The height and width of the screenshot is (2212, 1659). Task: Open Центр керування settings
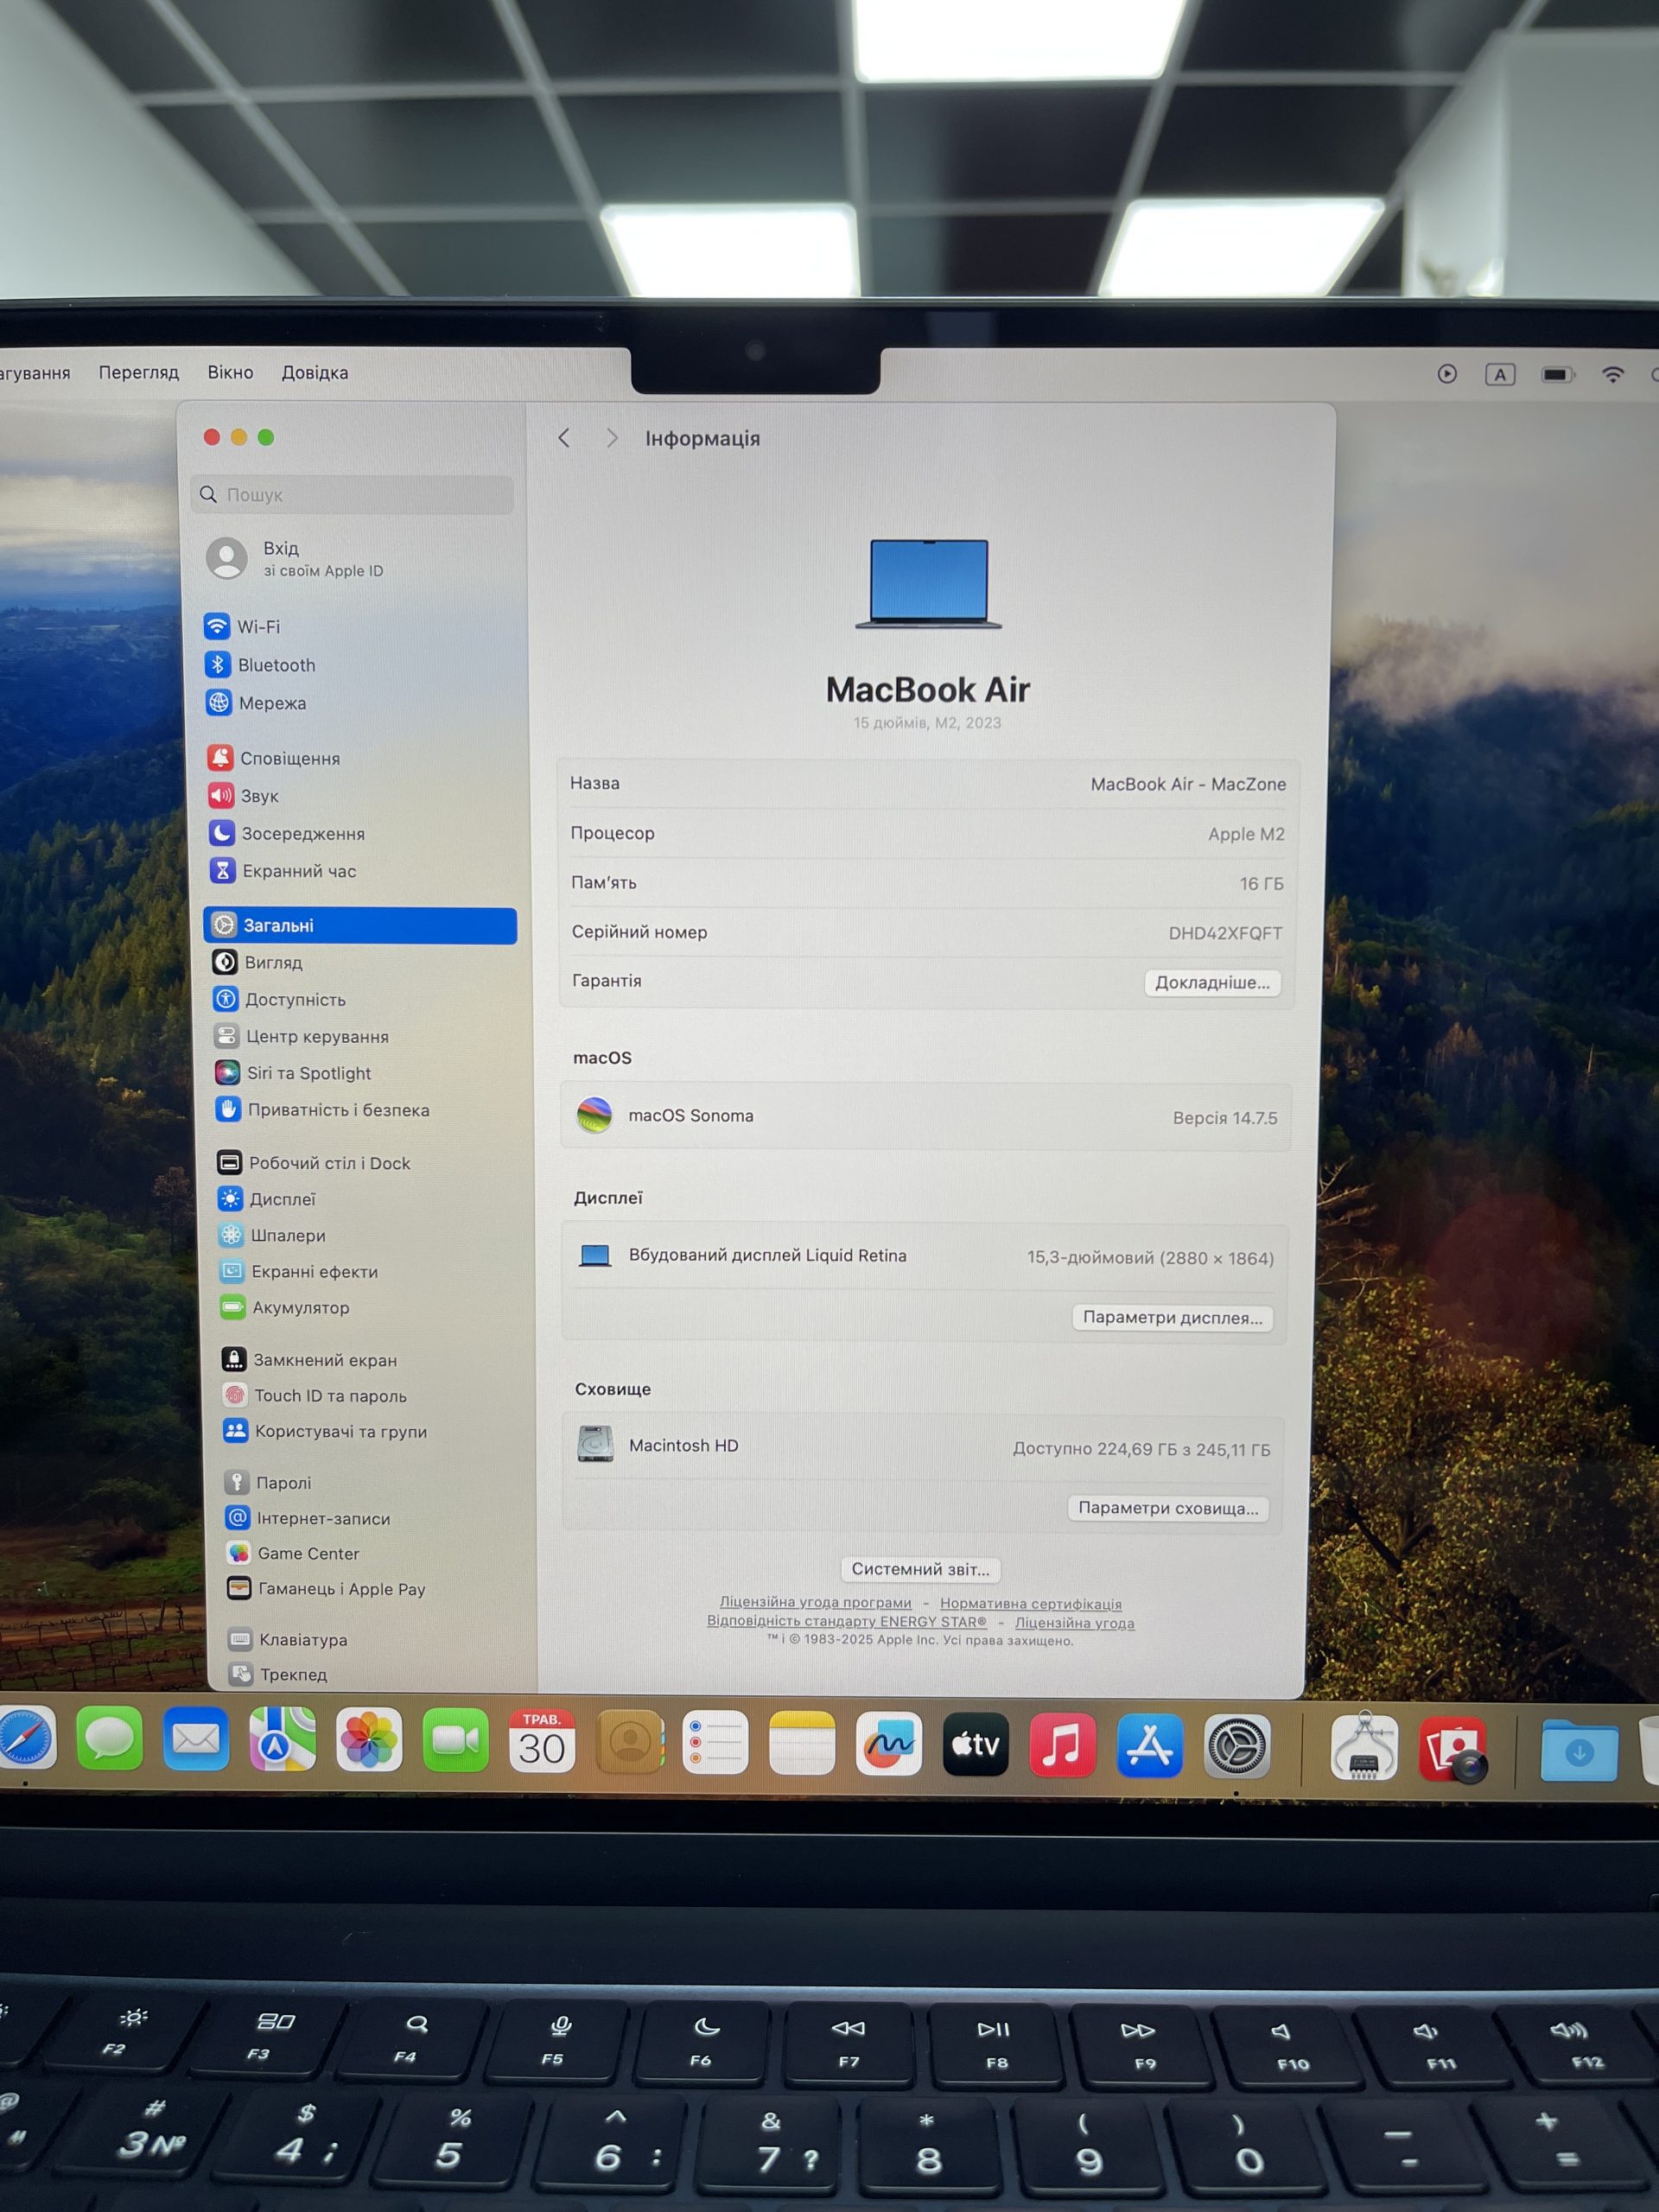tap(302, 1036)
